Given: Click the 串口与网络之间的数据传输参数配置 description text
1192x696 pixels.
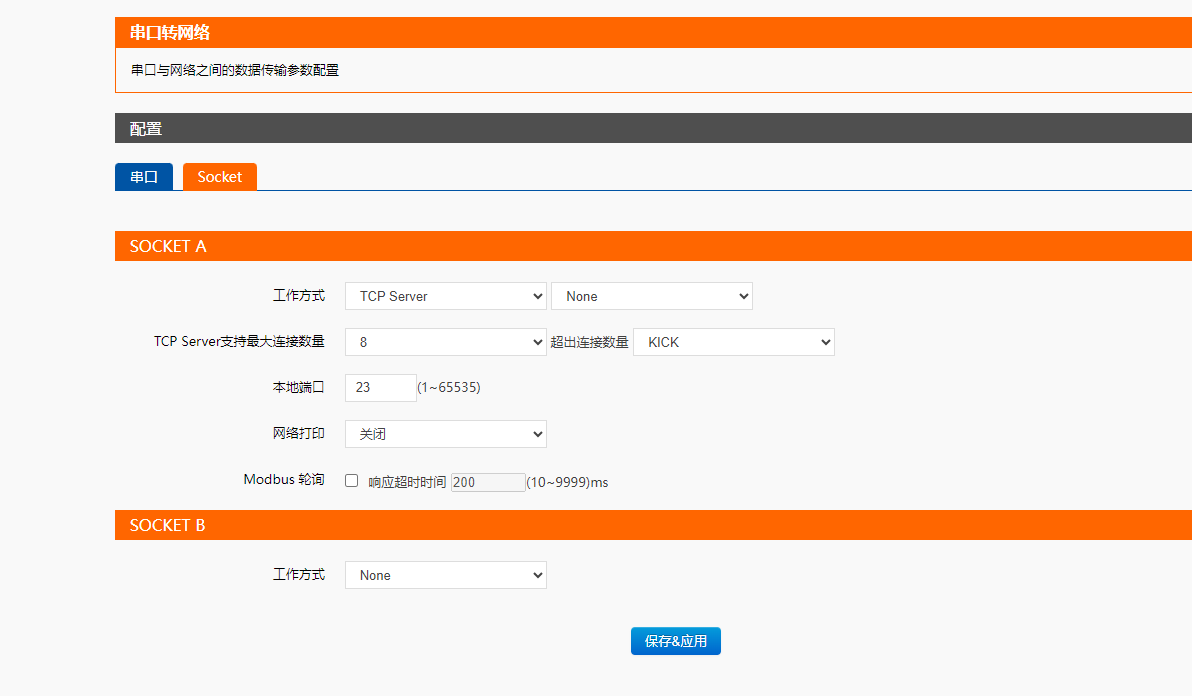Looking at the screenshot, I should [x=235, y=71].
